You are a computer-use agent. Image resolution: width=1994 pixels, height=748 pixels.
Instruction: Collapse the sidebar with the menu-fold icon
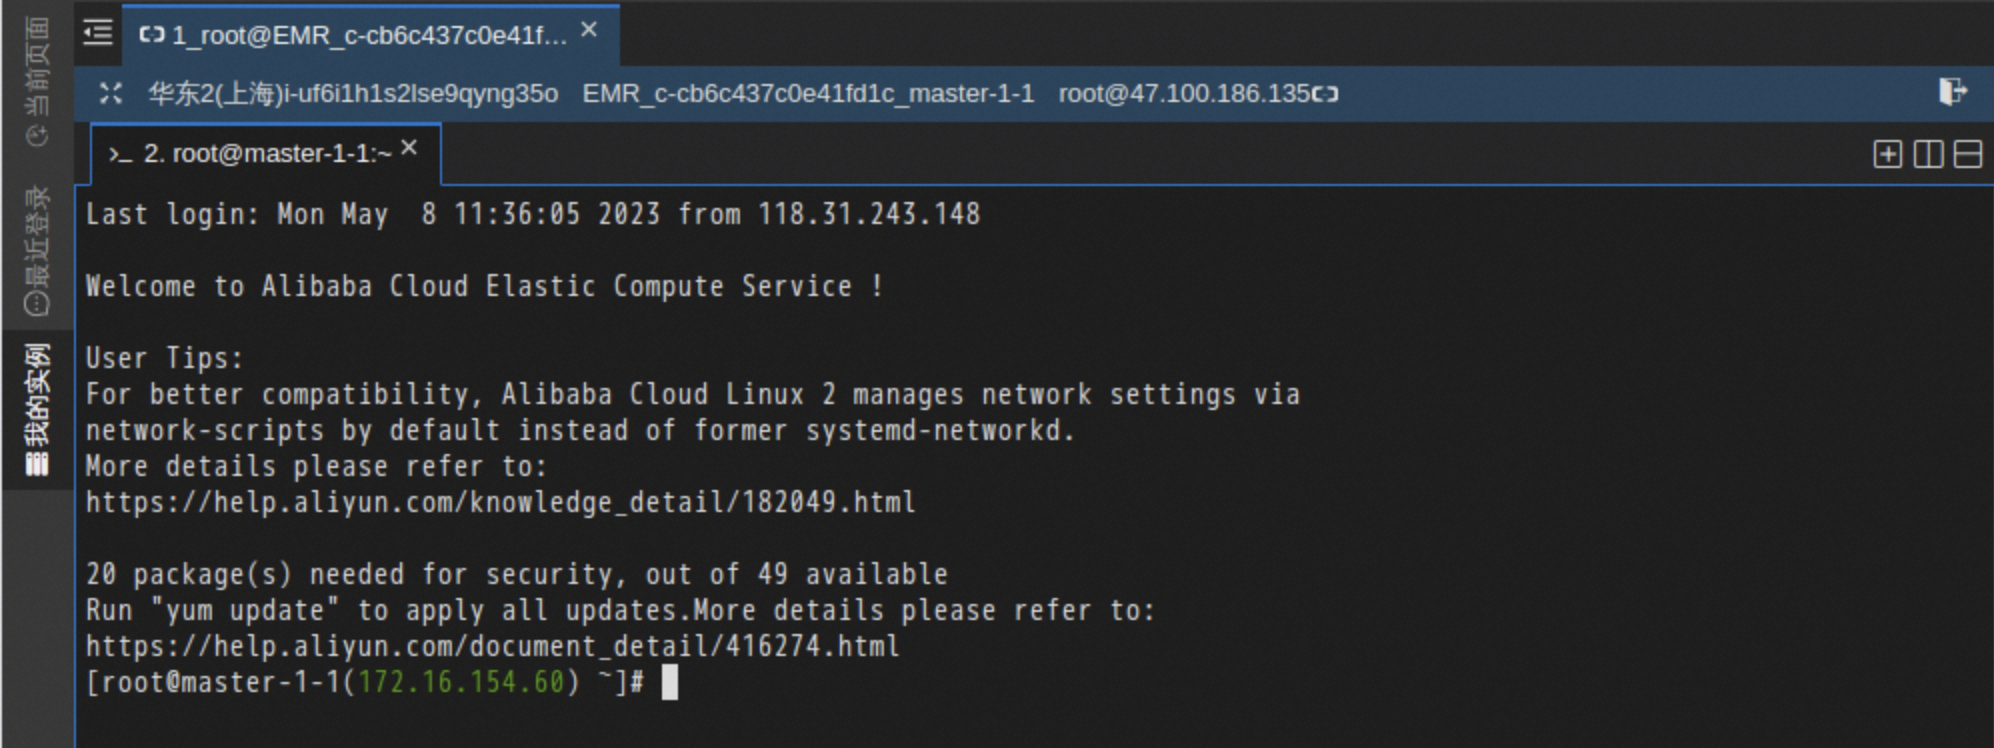coord(97,33)
